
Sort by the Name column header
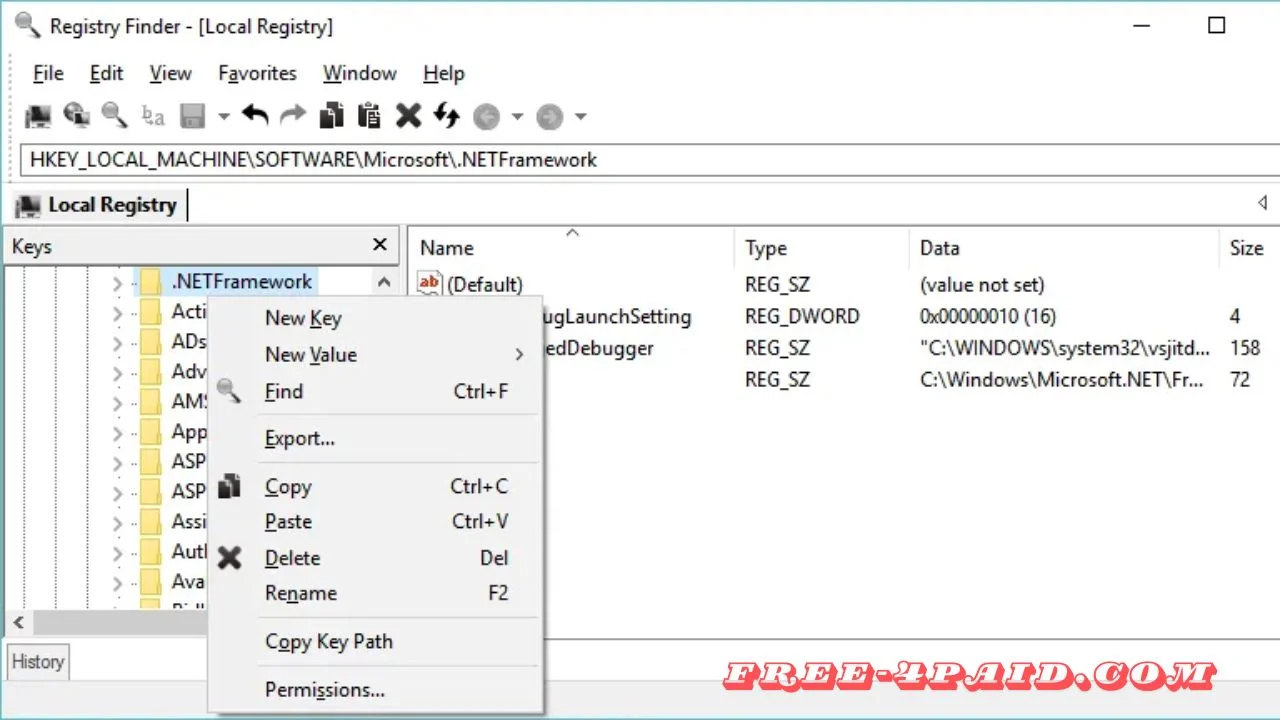[571, 248]
